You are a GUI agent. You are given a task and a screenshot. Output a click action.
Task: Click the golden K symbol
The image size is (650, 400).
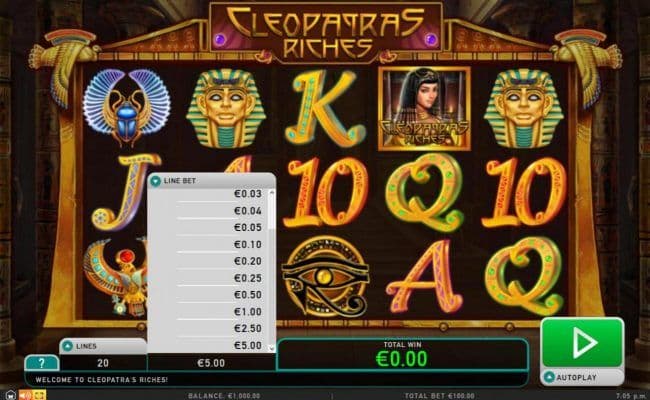point(325,109)
